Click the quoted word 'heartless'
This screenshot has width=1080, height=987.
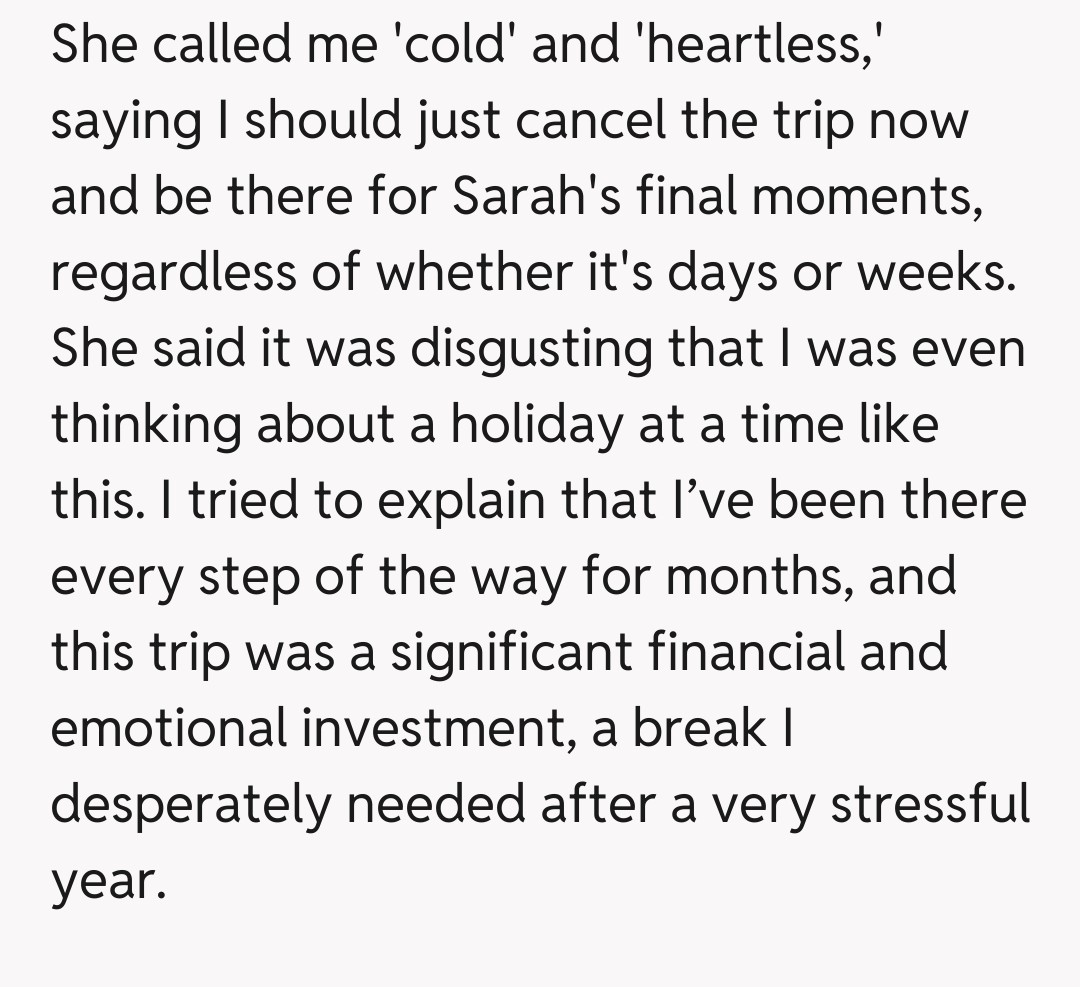point(746,46)
